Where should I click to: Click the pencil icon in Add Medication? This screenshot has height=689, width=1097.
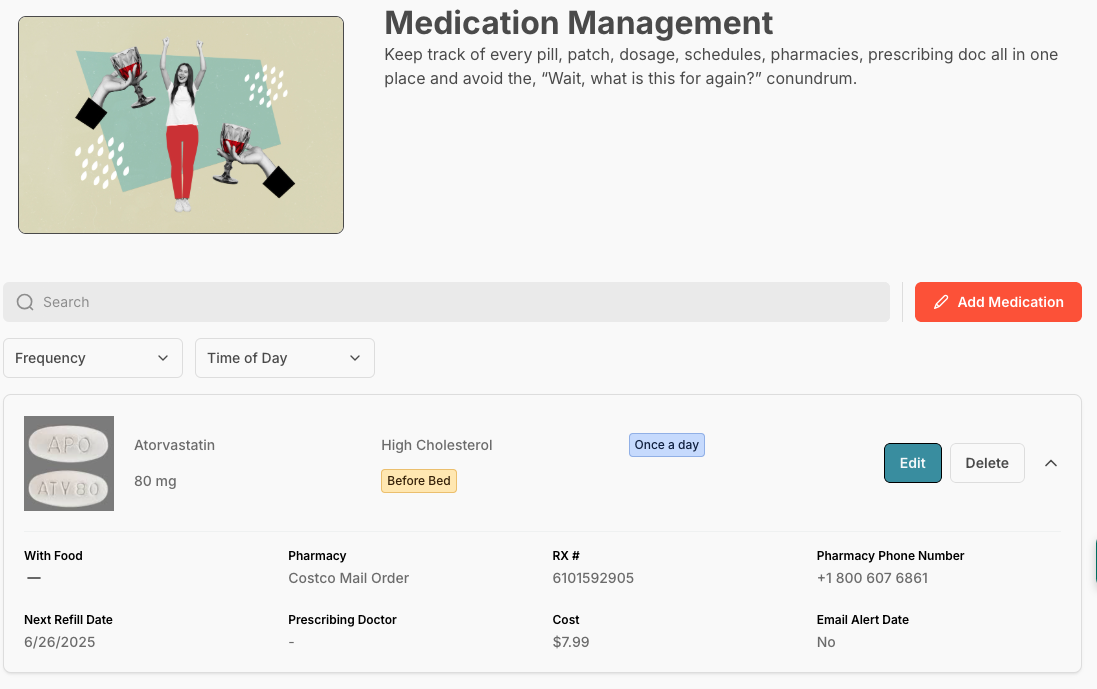(x=941, y=302)
